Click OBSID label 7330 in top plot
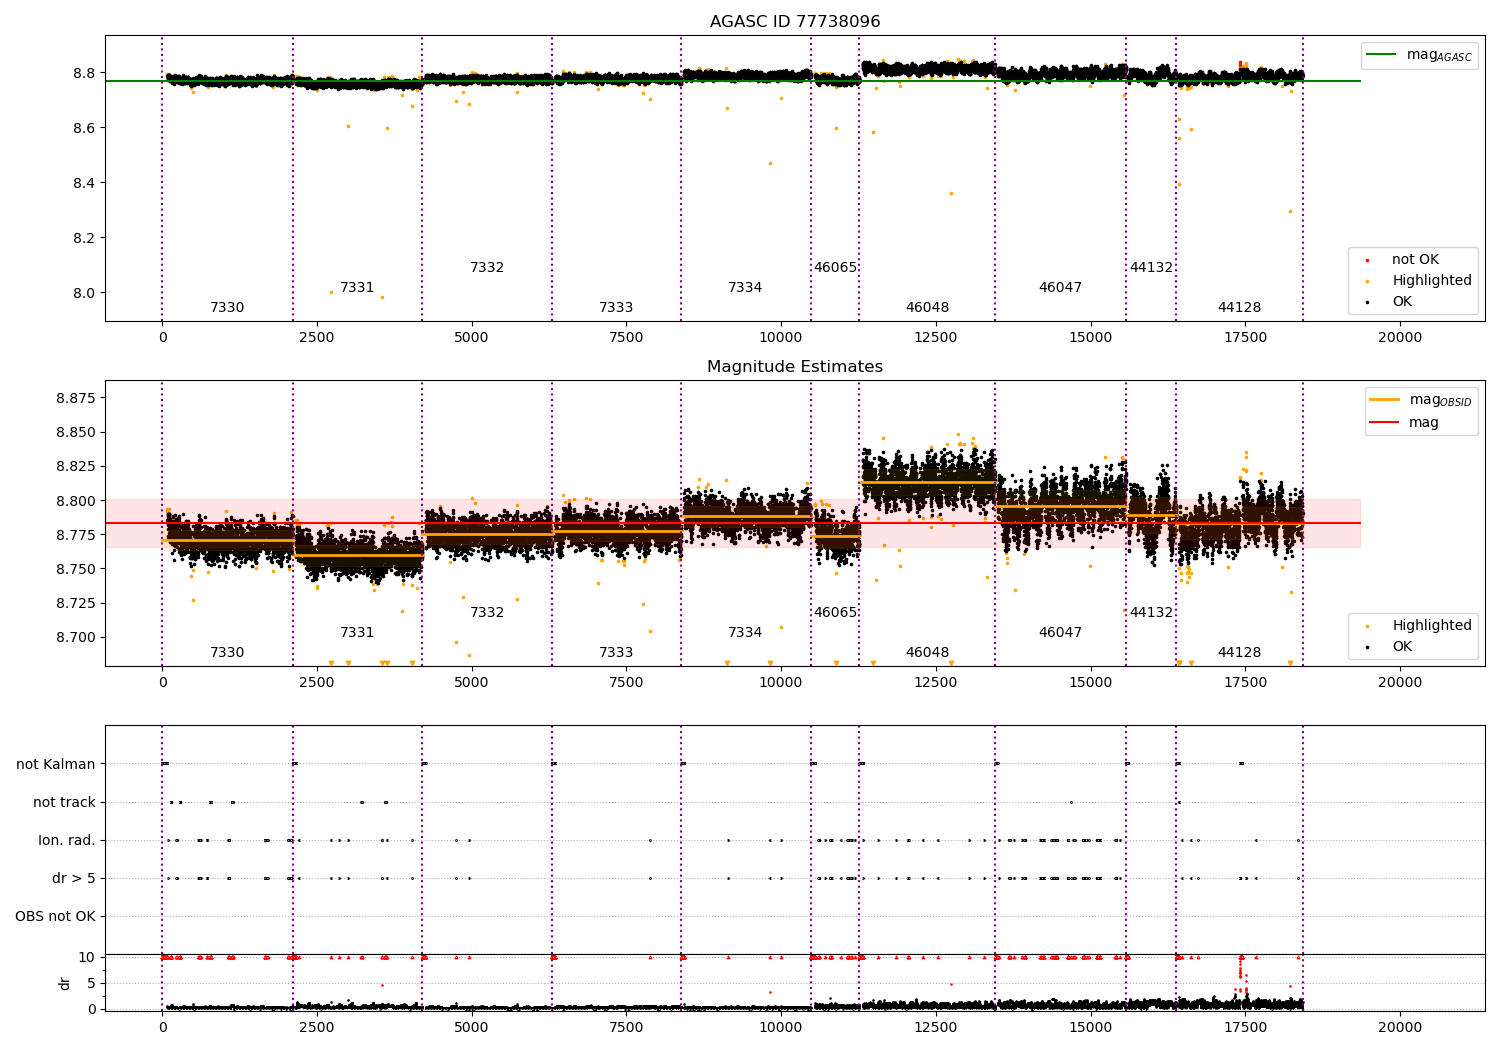Screen dimensions: 1500x1050 pos(227,308)
